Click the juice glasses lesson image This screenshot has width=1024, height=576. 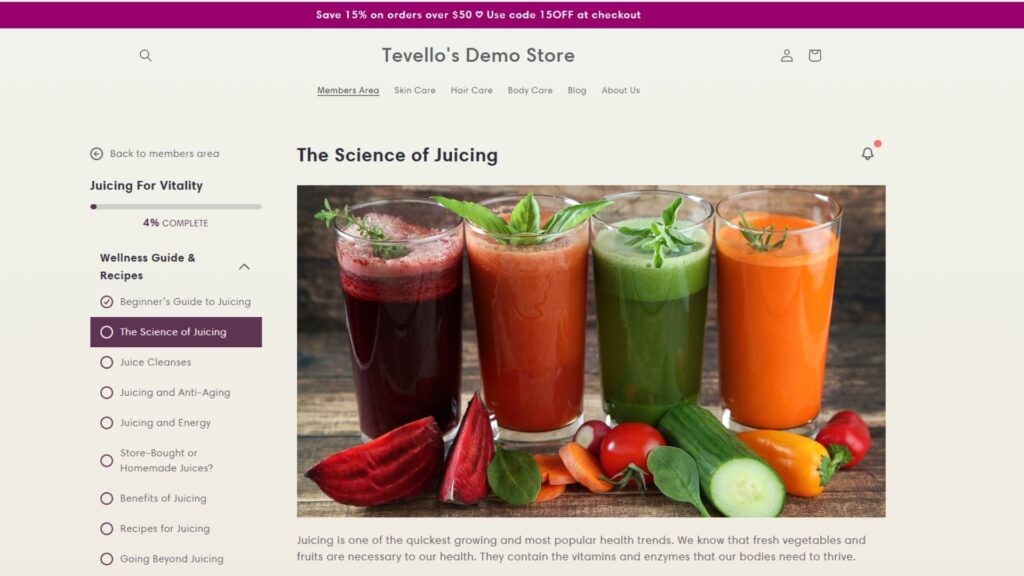591,351
